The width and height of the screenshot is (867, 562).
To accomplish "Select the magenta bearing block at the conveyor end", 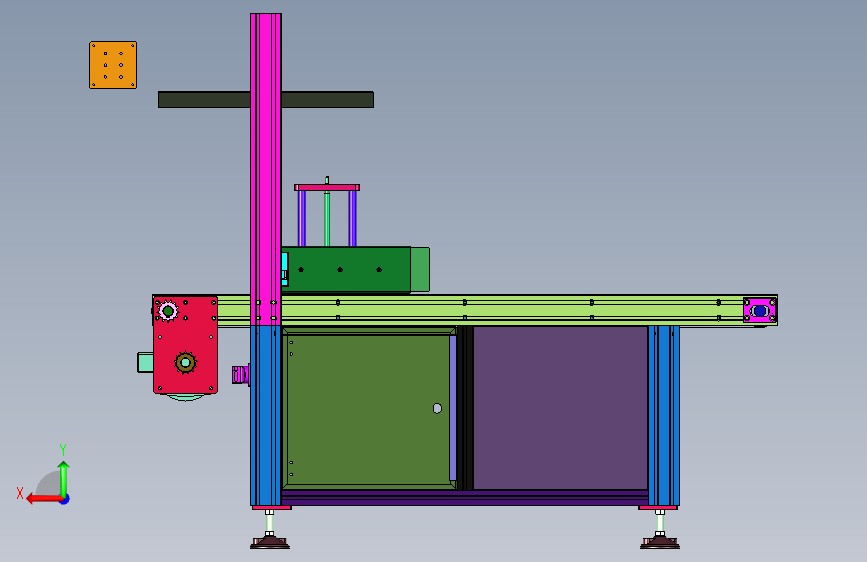I will [x=760, y=310].
